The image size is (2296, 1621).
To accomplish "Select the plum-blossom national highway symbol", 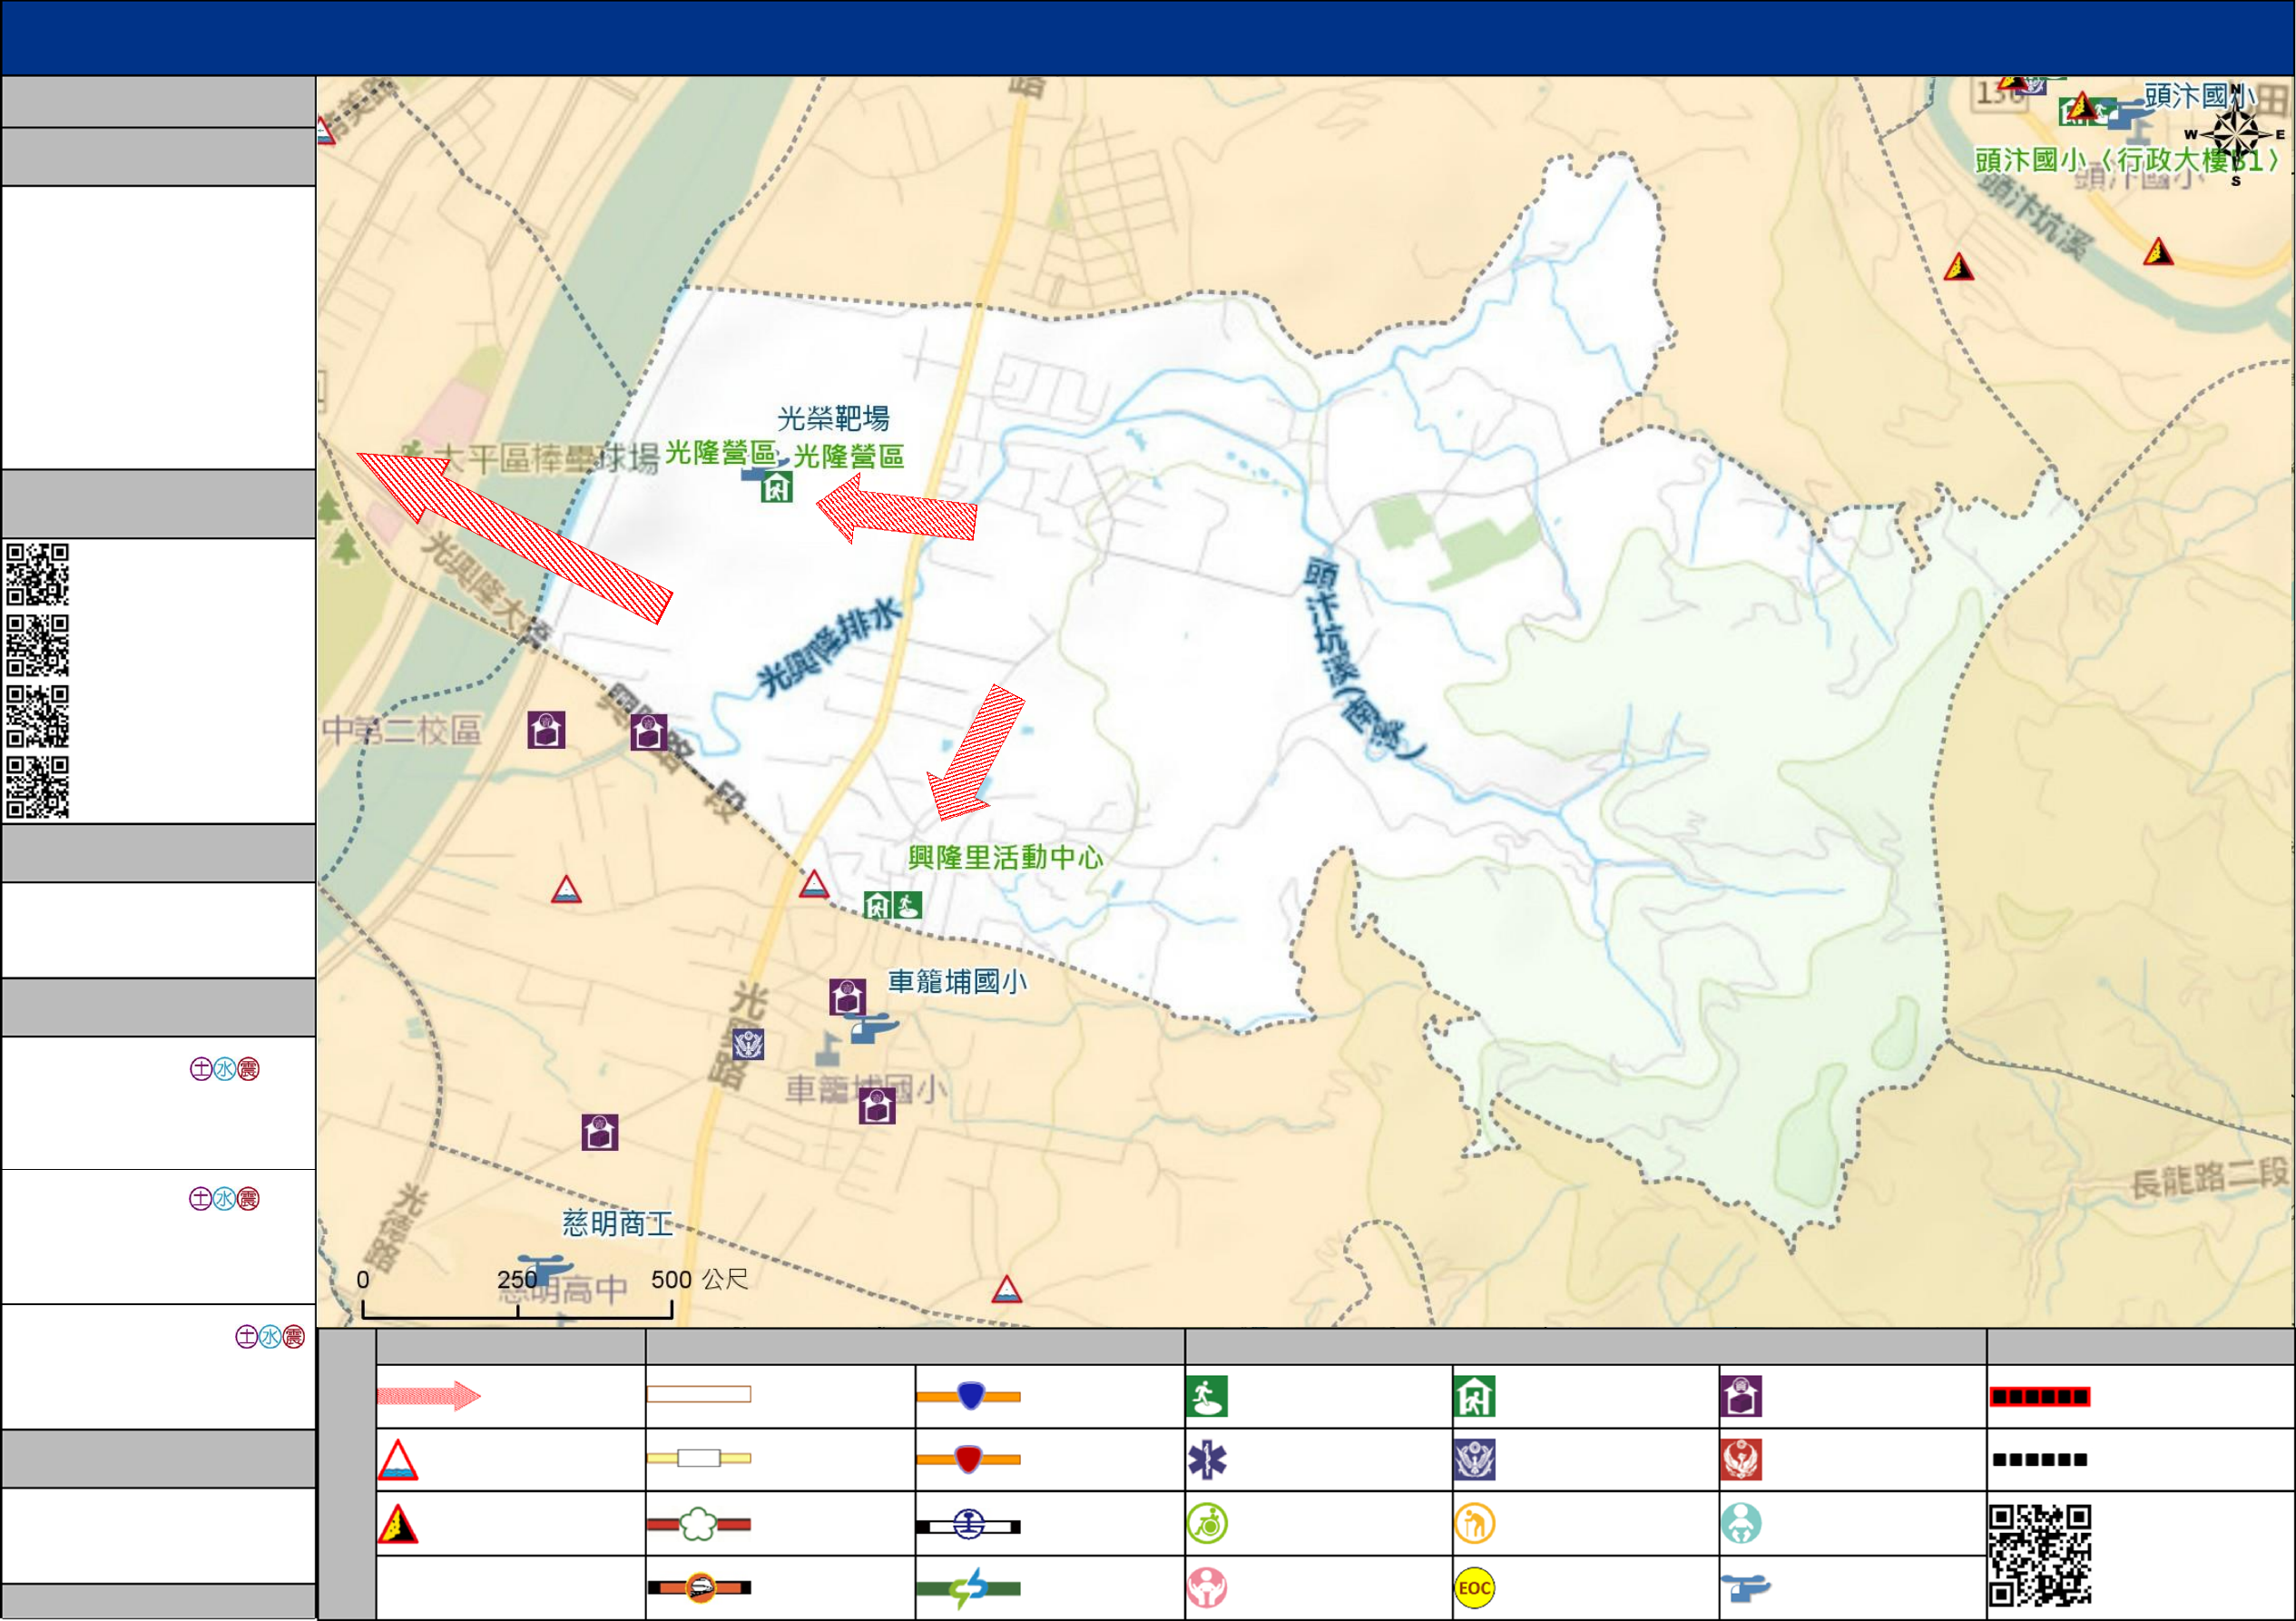I will coord(699,1524).
